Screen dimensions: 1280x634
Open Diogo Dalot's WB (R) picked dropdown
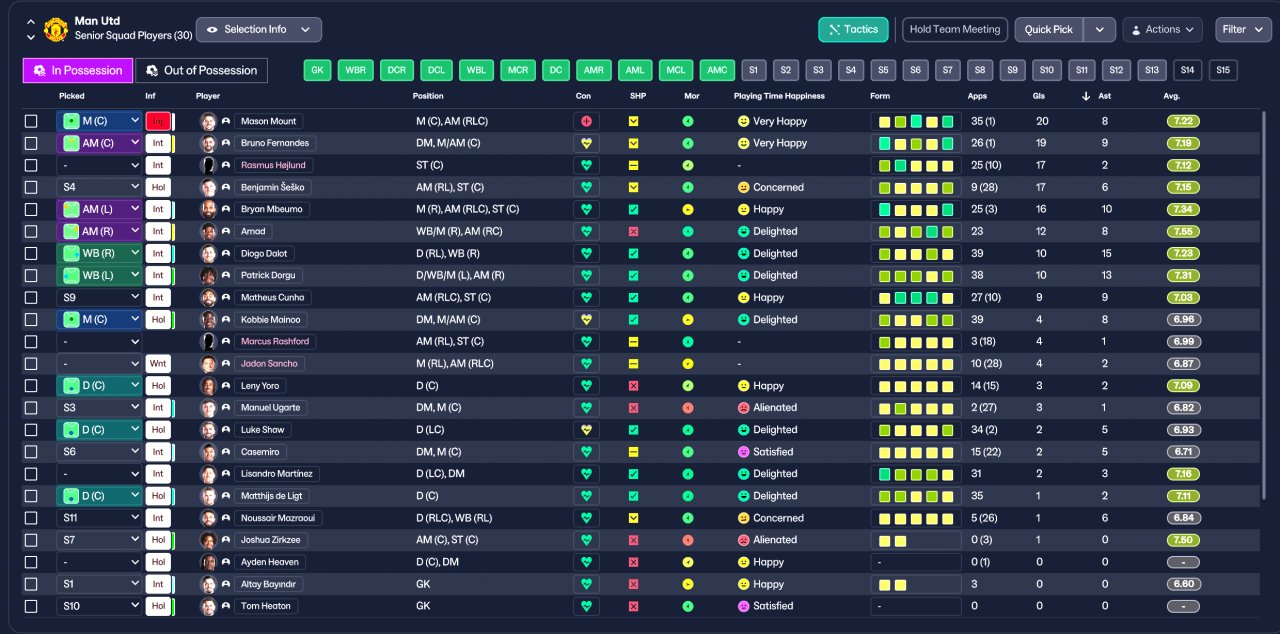click(100, 253)
